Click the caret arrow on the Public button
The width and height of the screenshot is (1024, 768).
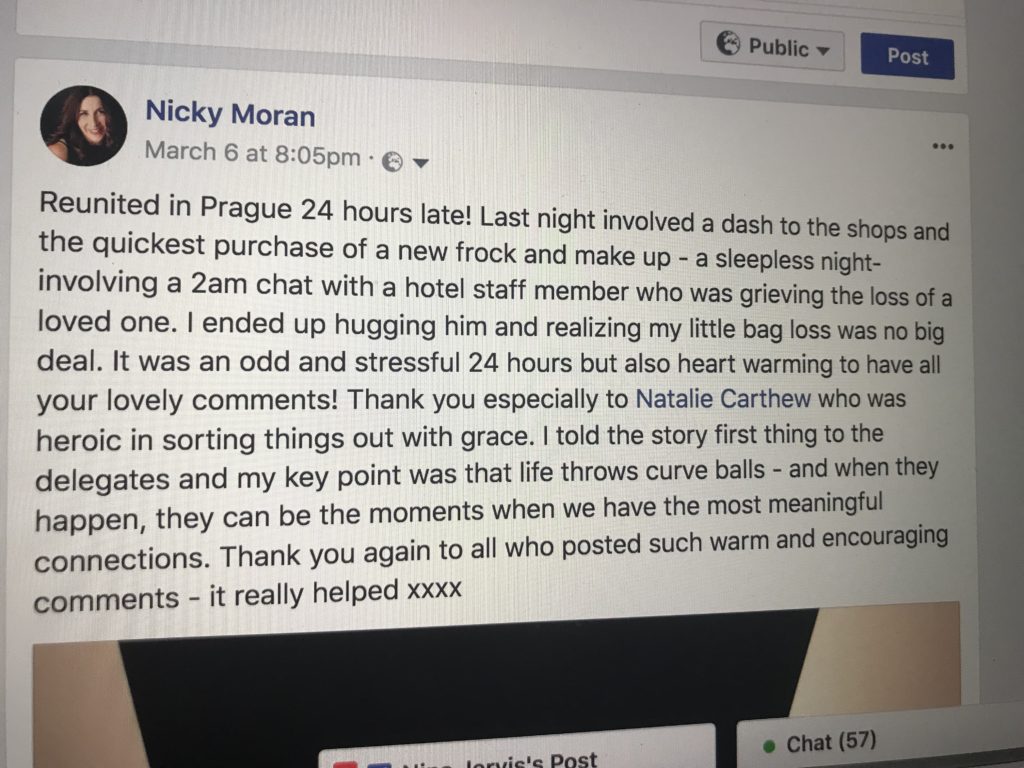click(x=823, y=51)
